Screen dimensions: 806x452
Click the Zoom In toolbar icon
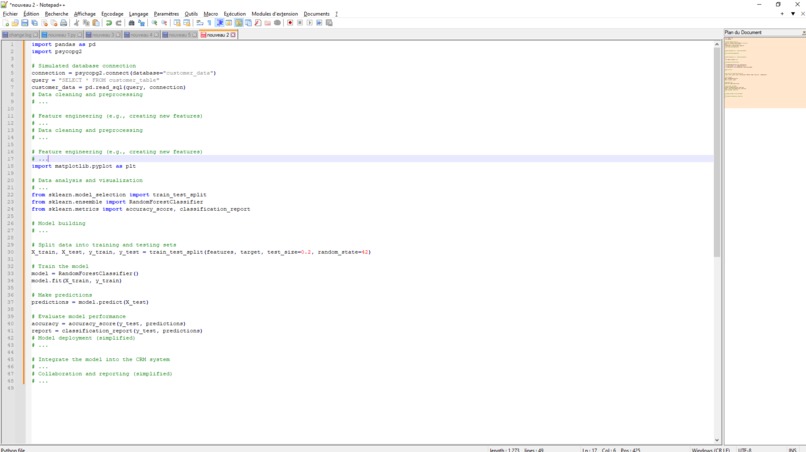click(154, 23)
